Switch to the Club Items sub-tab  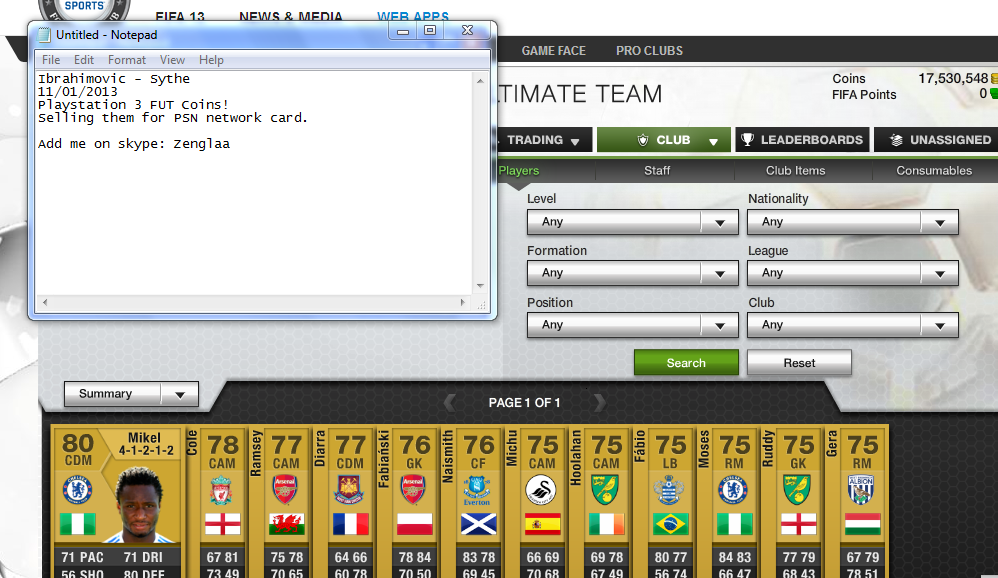click(796, 171)
